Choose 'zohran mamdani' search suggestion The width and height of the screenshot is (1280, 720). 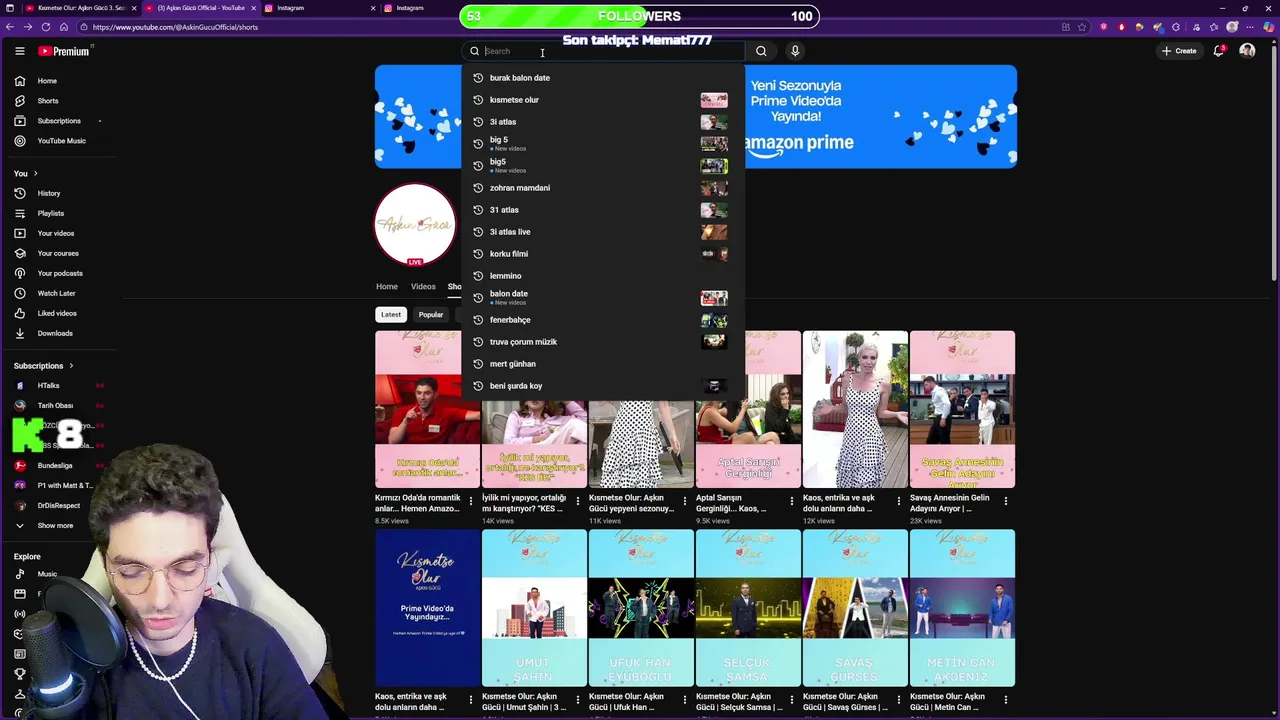point(603,188)
